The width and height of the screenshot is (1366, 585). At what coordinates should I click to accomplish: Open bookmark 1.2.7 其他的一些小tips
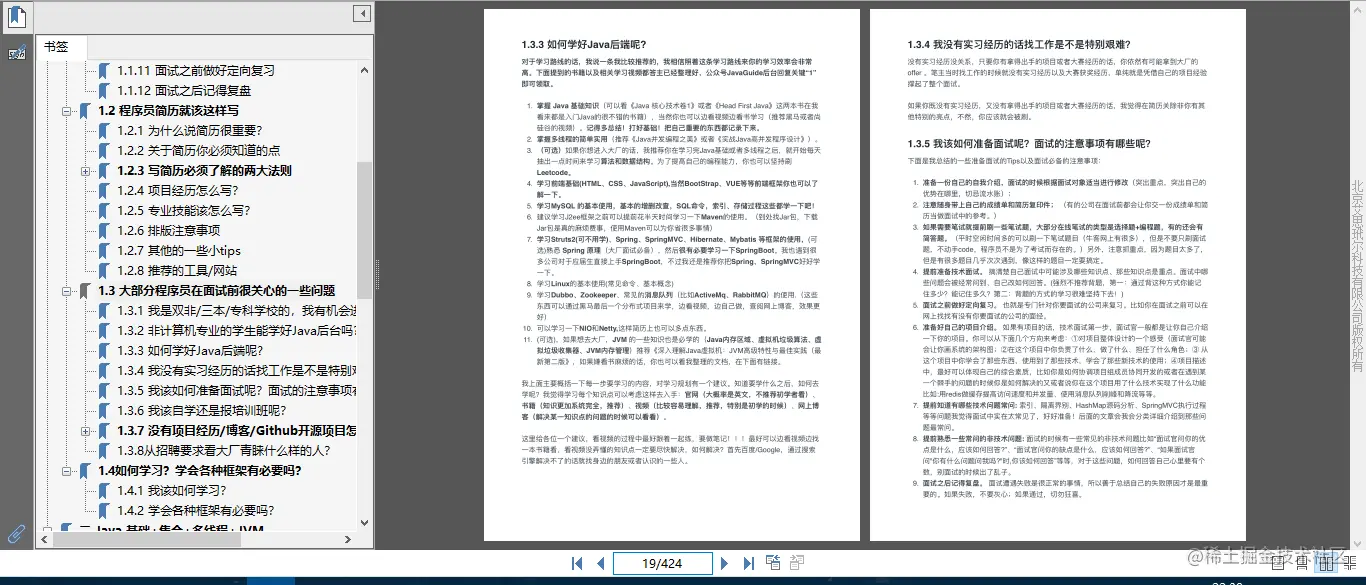[x=179, y=251]
